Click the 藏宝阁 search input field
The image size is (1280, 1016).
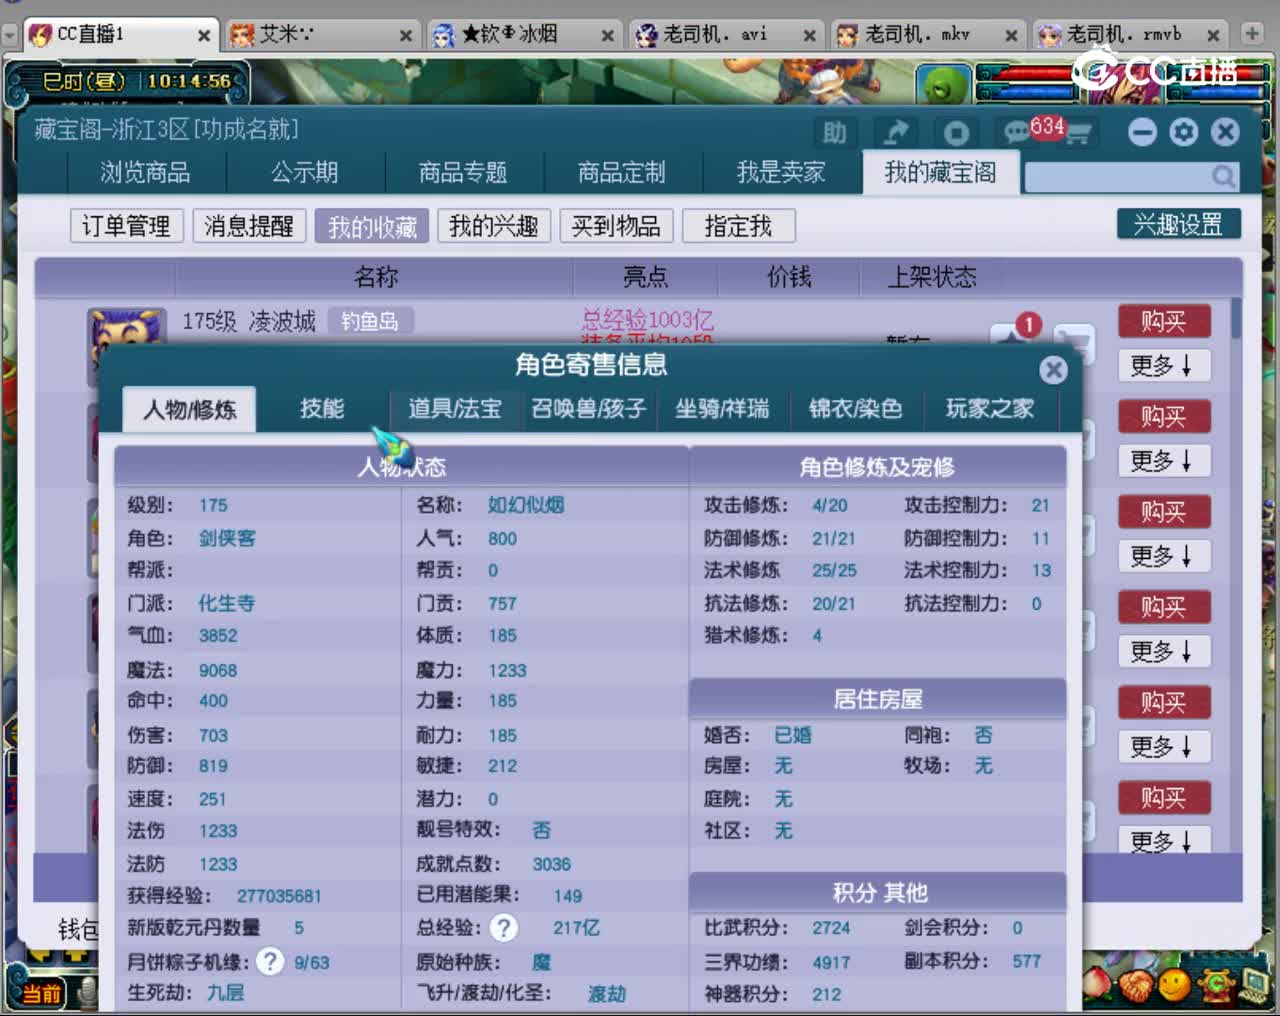(1118, 176)
